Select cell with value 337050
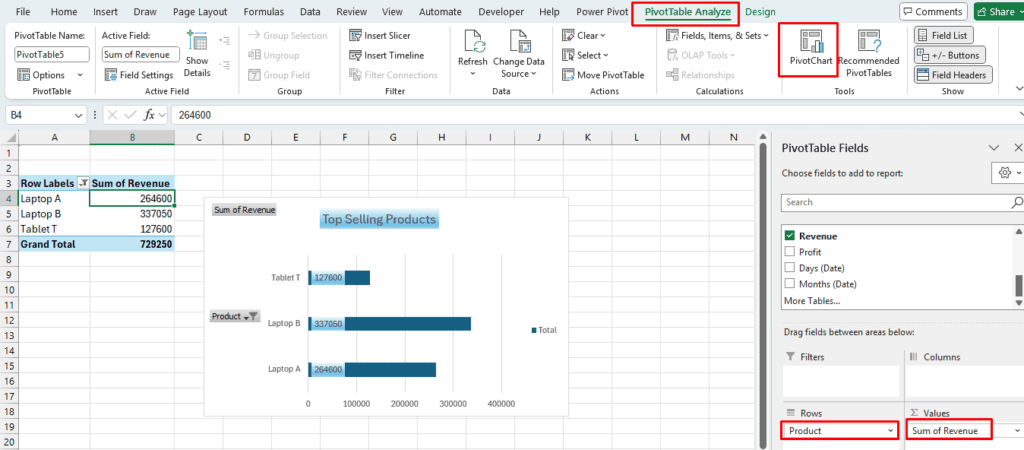1024x450 pixels. click(133, 214)
